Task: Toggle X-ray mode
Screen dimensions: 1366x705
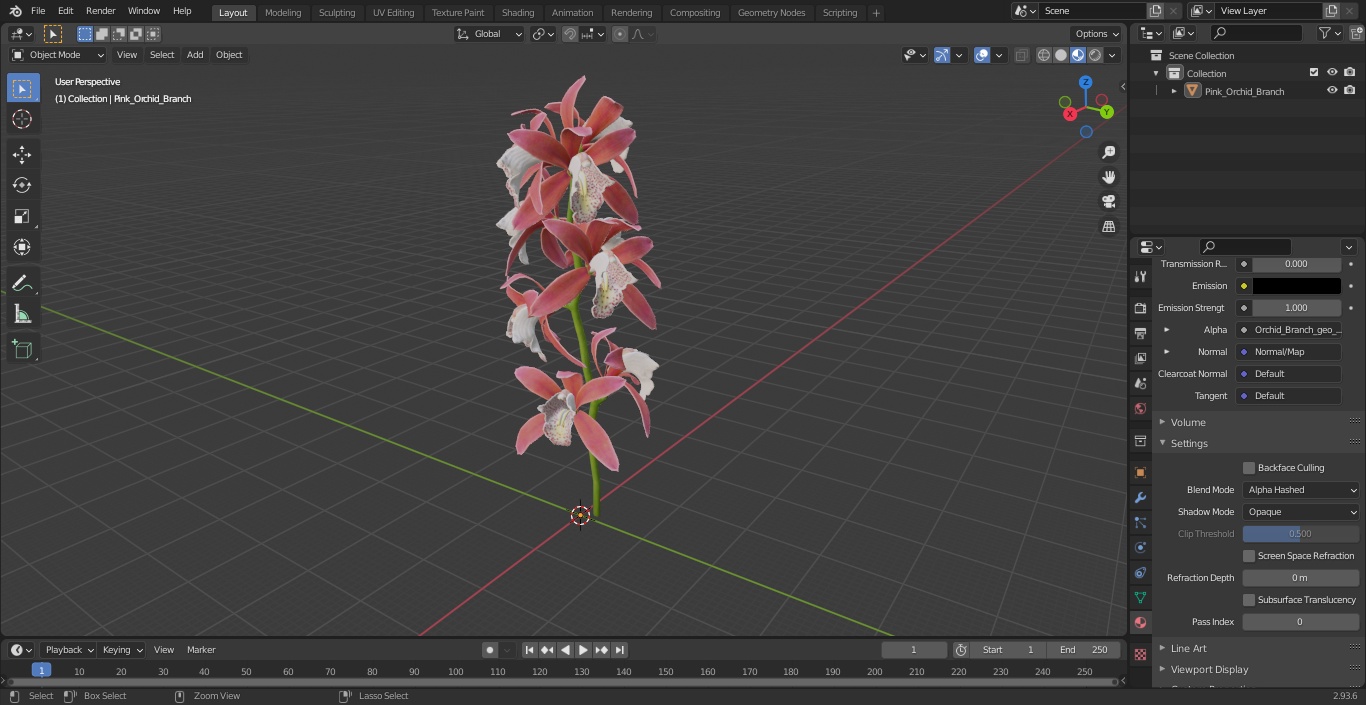Action: (1021, 55)
